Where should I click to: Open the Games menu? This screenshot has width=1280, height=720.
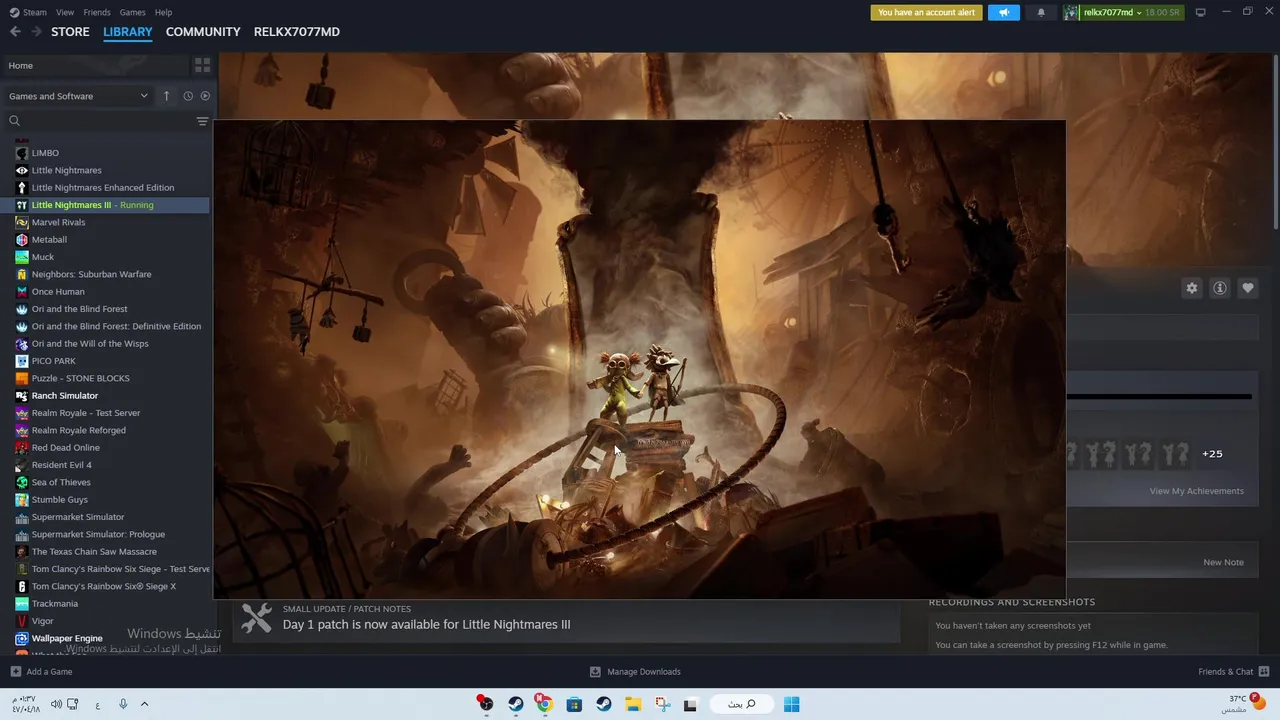coord(132,12)
